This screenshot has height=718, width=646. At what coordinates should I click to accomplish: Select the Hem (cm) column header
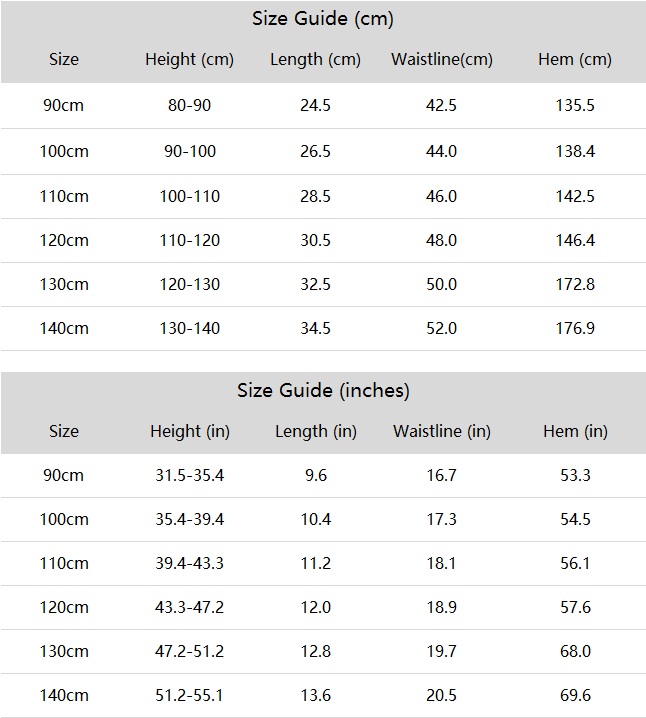(x=575, y=60)
